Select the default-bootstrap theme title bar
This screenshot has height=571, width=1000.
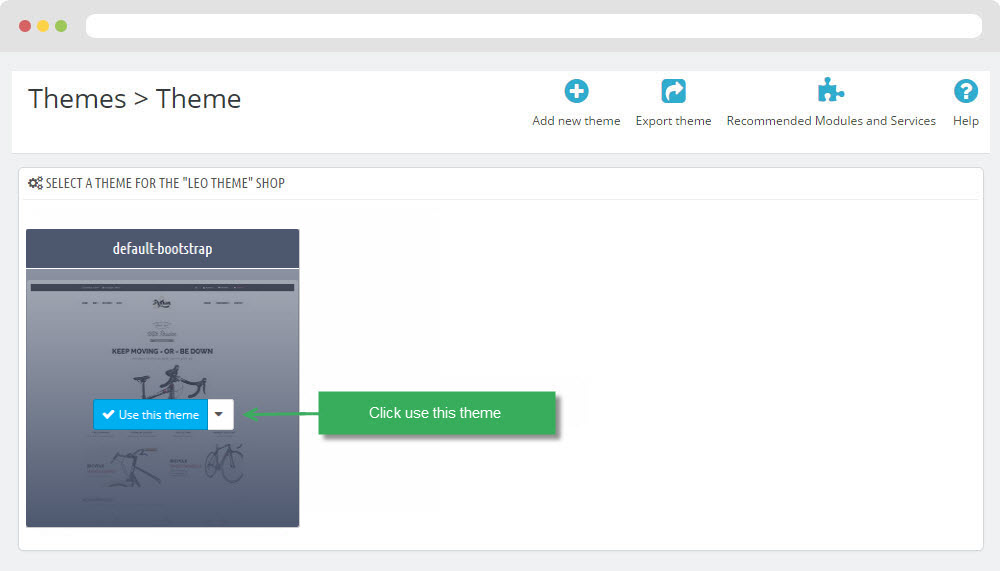click(x=162, y=248)
